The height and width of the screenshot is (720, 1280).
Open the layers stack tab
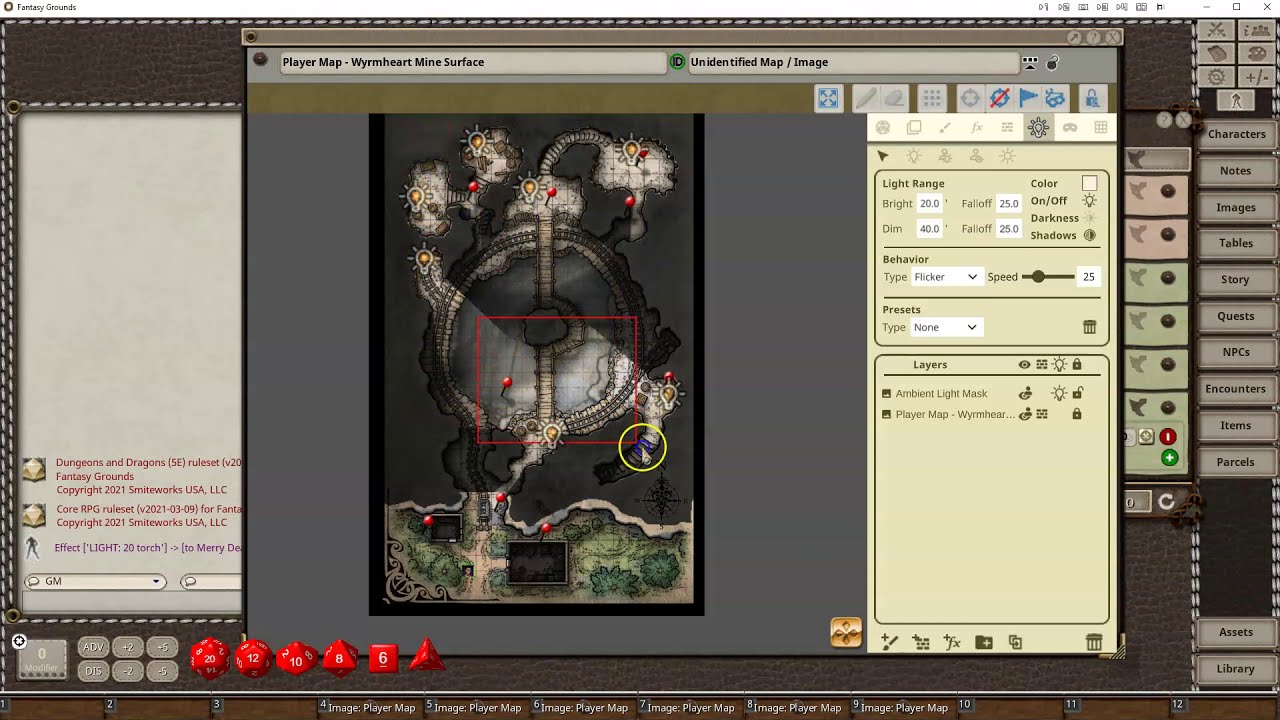coord(914,127)
